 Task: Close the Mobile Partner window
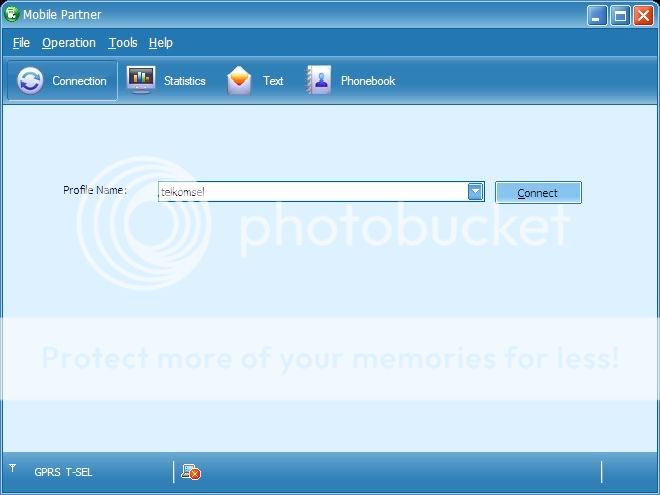[x=644, y=16]
